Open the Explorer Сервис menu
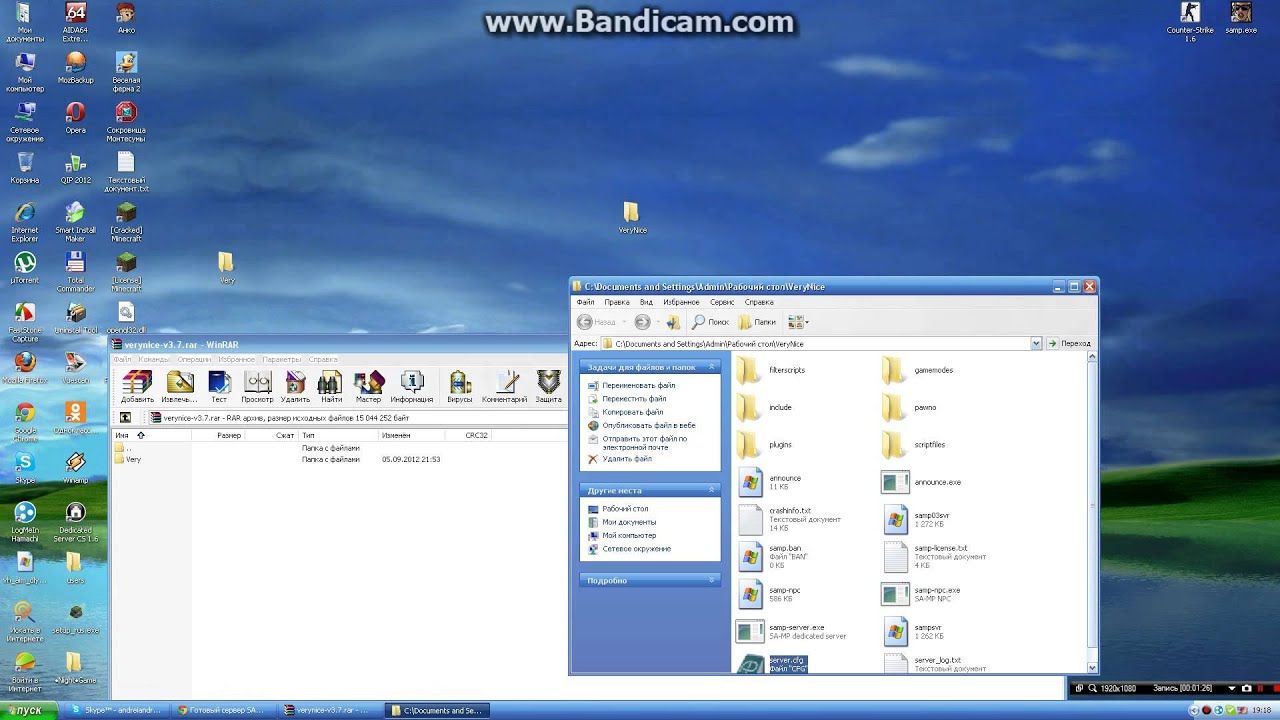Viewport: 1280px width, 720px height. coord(722,302)
